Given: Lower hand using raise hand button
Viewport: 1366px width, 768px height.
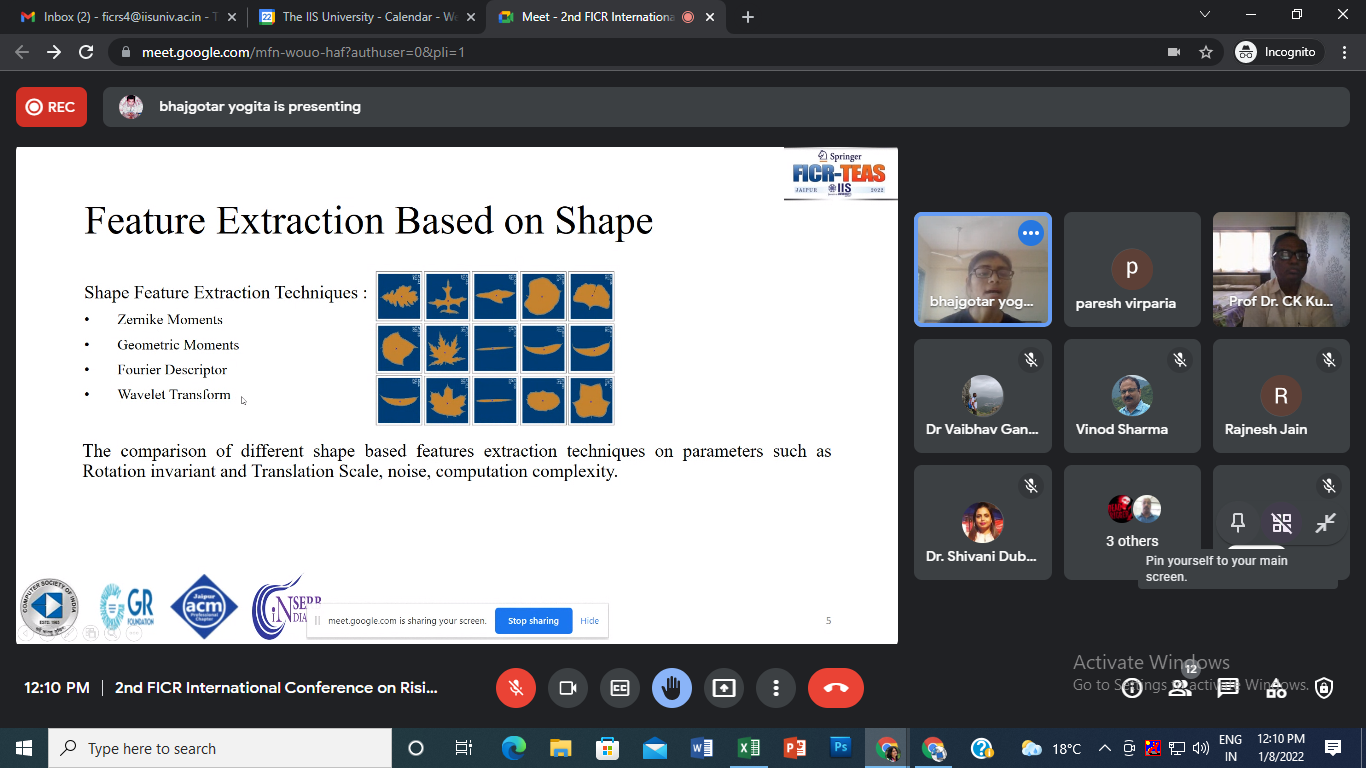Looking at the screenshot, I should pyautogui.click(x=672, y=688).
